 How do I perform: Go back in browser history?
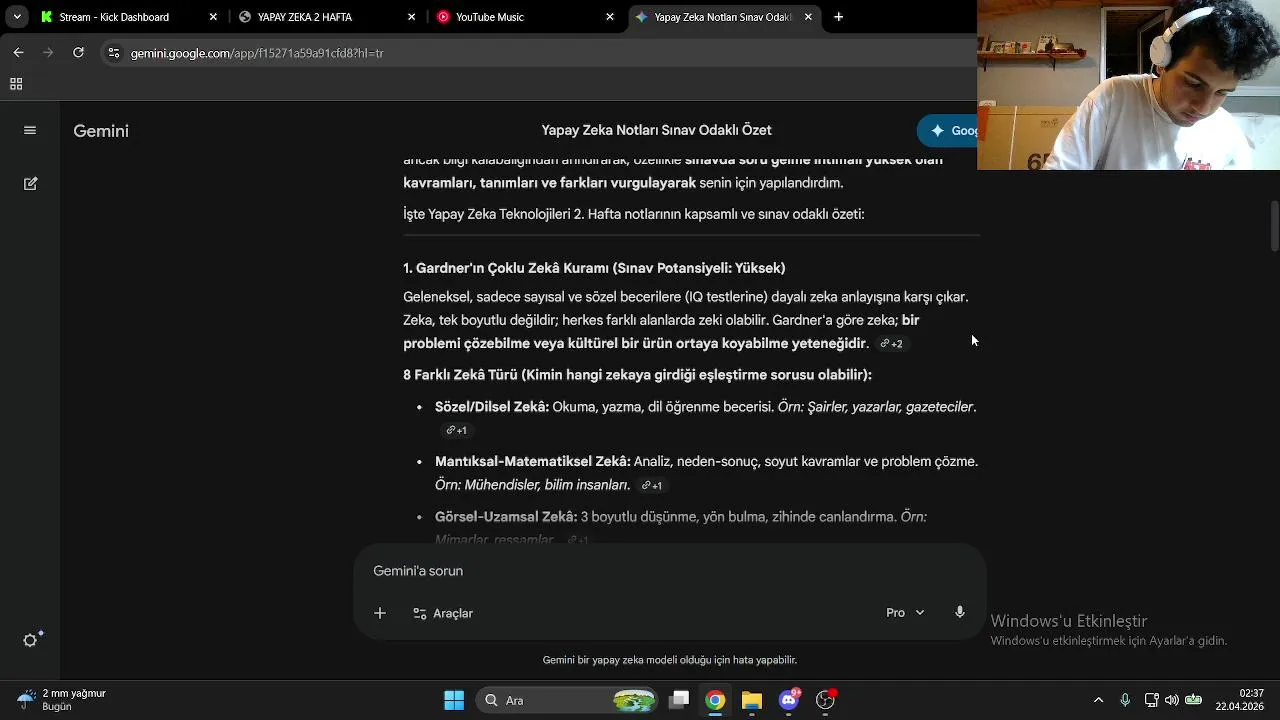coord(18,53)
